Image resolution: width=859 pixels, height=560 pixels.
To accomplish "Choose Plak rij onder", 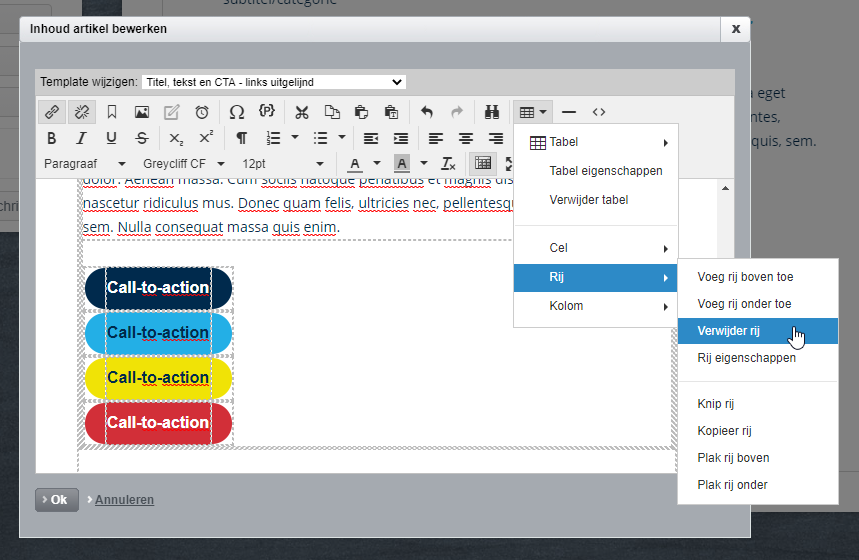I will pyautogui.click(x=758, y=485).
